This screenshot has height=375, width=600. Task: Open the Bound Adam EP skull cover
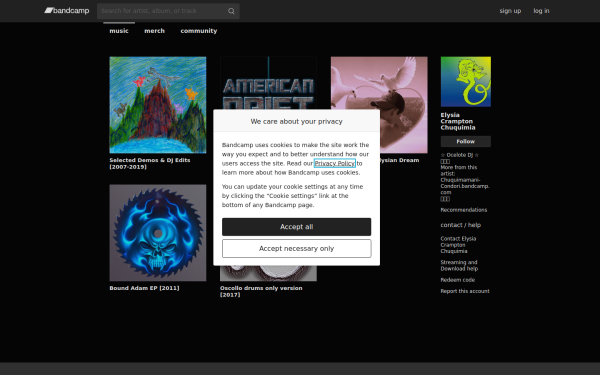(158, 233)
